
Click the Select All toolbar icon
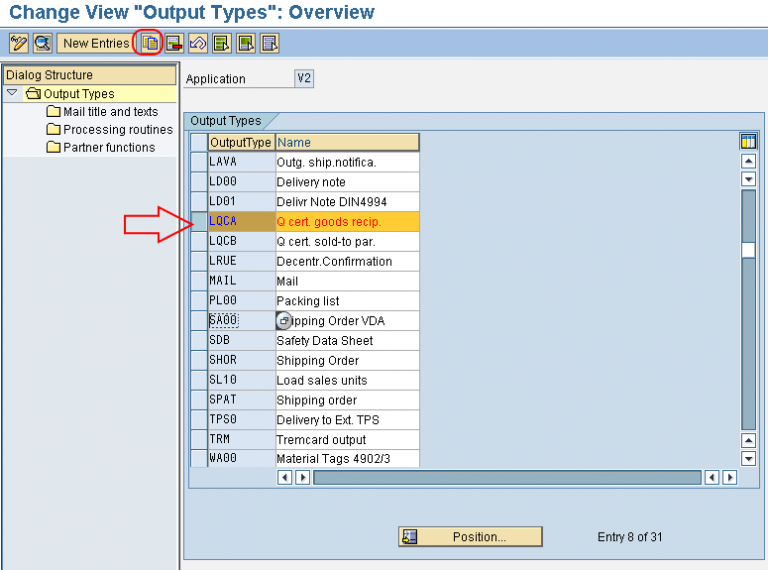point(222,43)
